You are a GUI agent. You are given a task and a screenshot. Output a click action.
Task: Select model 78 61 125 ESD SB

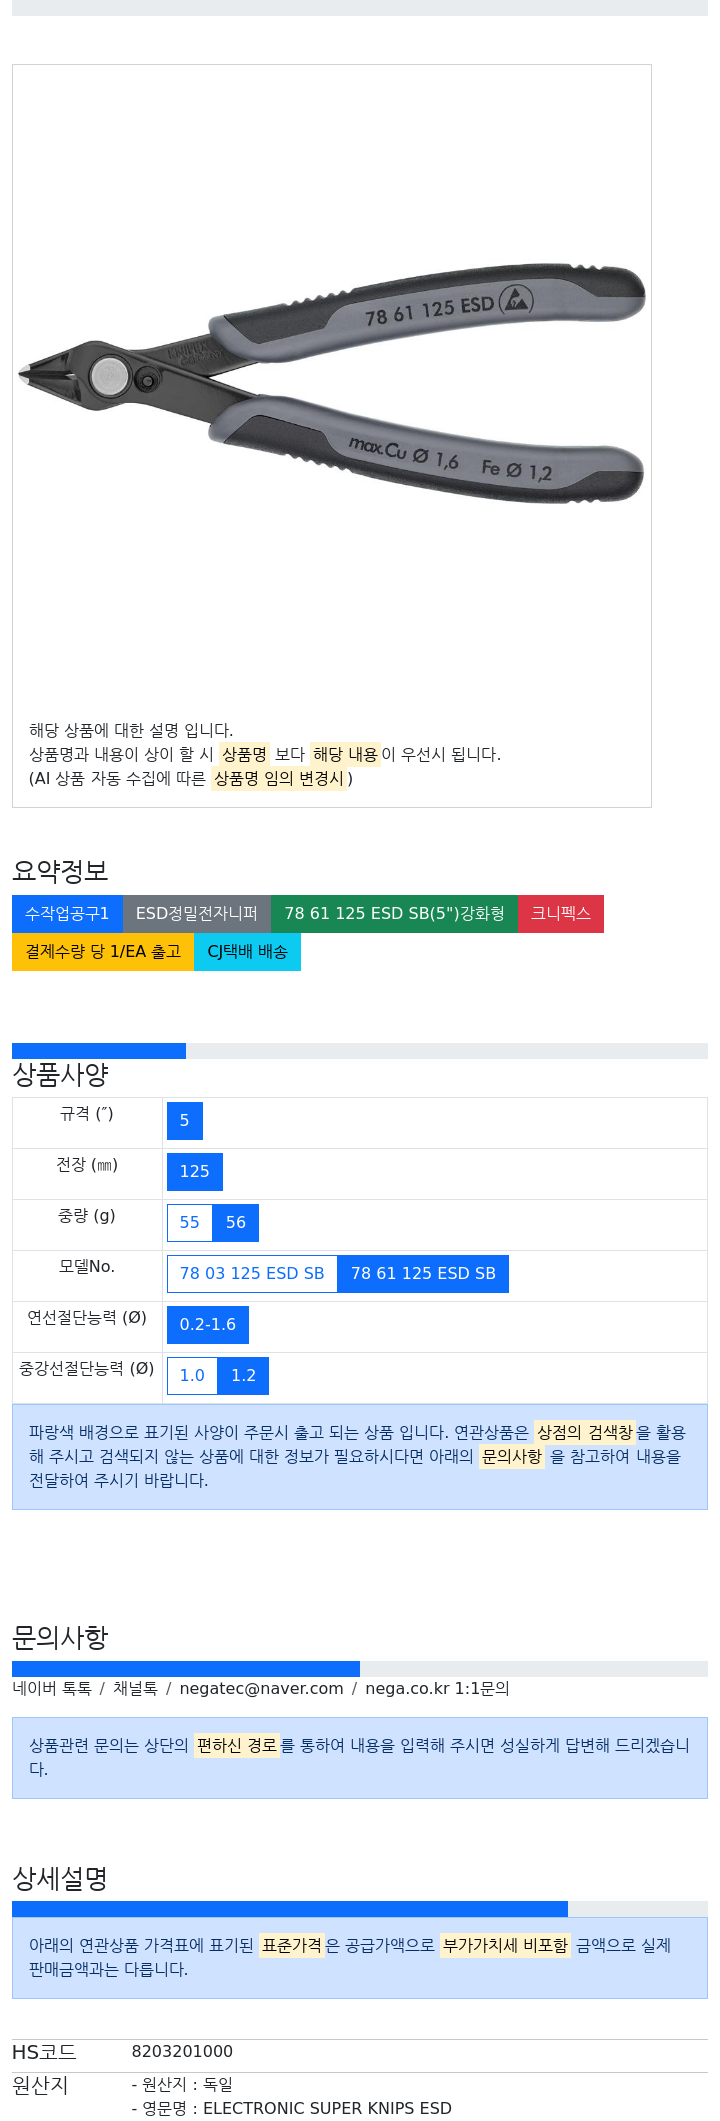423,1274
